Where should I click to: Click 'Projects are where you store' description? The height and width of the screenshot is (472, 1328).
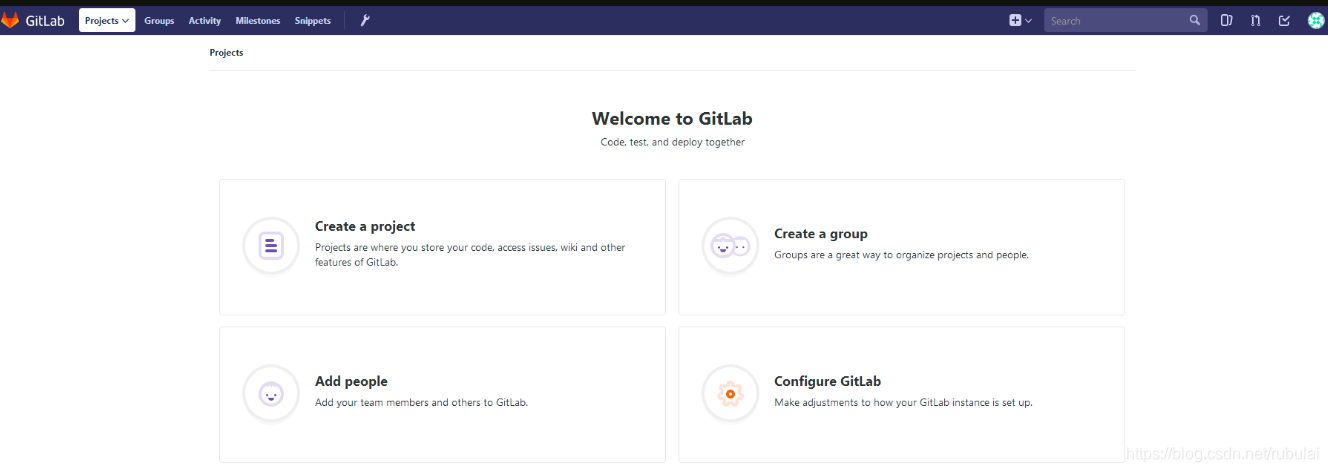click(470, 255)
